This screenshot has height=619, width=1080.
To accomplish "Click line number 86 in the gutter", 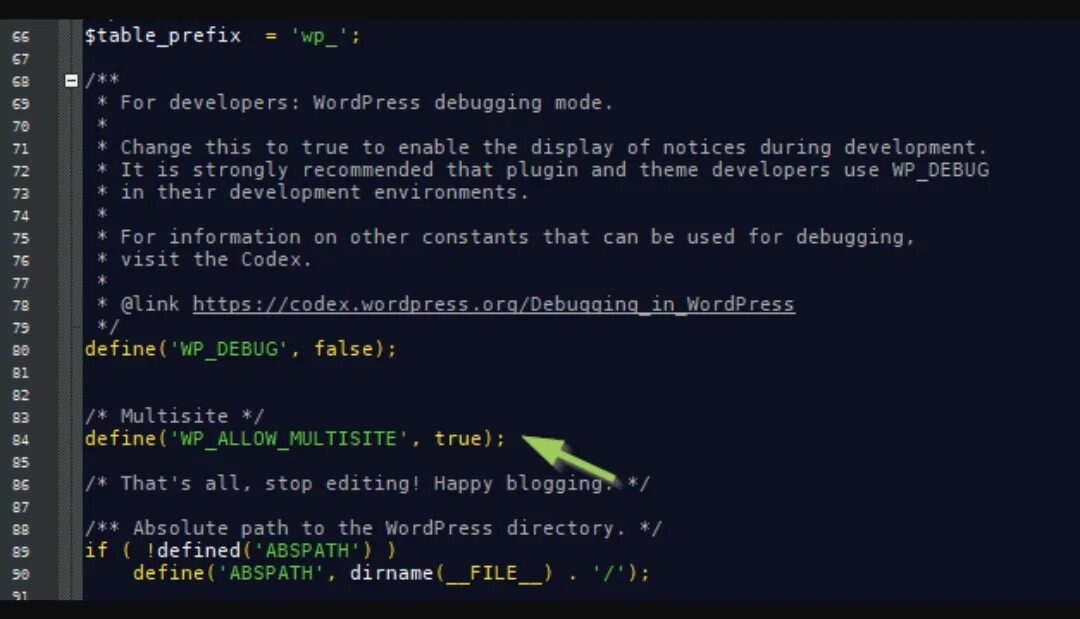I will click(x=21, y=485).
